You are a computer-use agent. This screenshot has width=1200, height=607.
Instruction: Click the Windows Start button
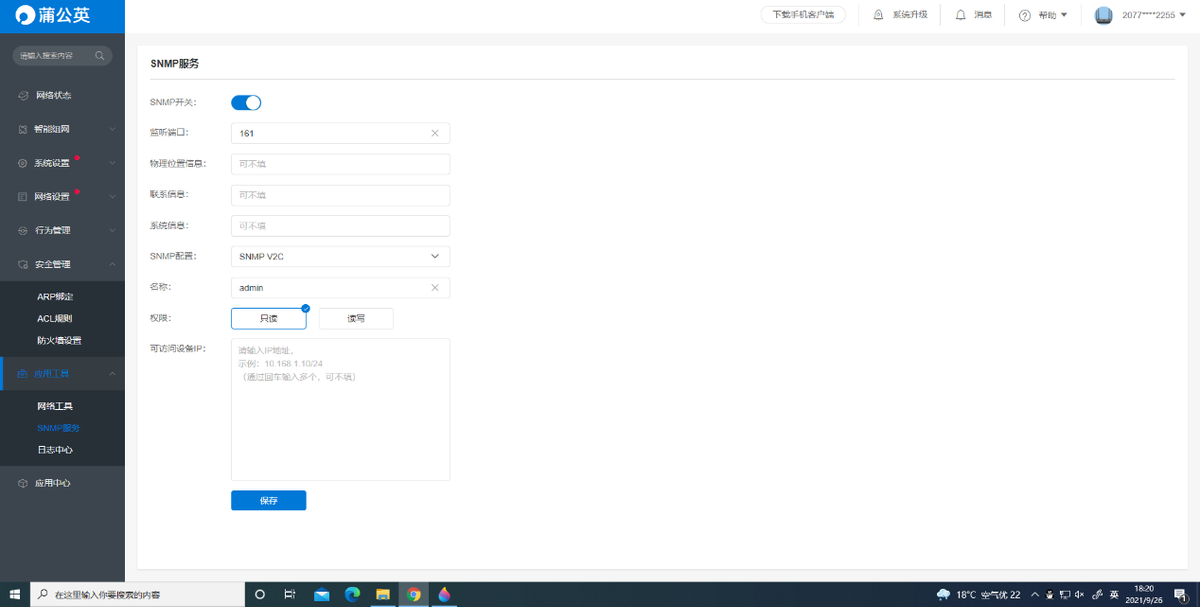click(x=15, y=594)
